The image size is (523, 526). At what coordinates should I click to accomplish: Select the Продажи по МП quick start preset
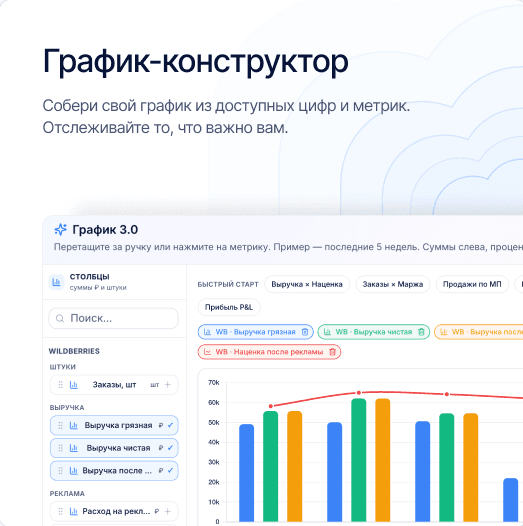pos(472,284)
